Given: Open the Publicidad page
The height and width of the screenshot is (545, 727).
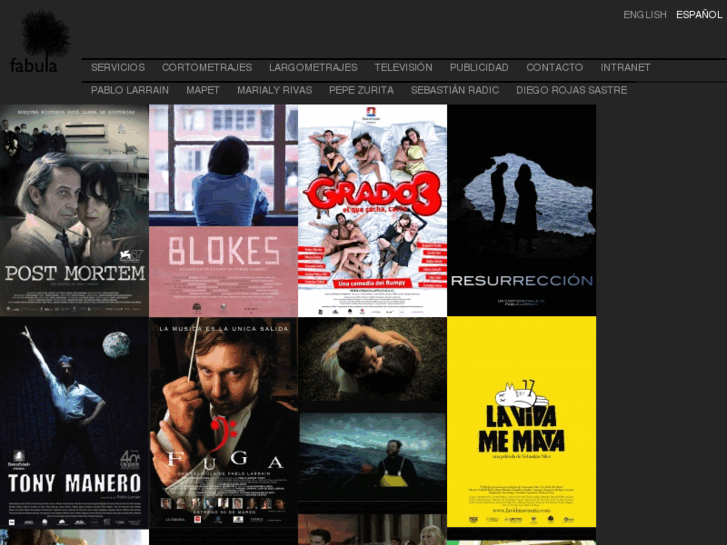Looking at the screenshot, I should click(x=479, y=68).
